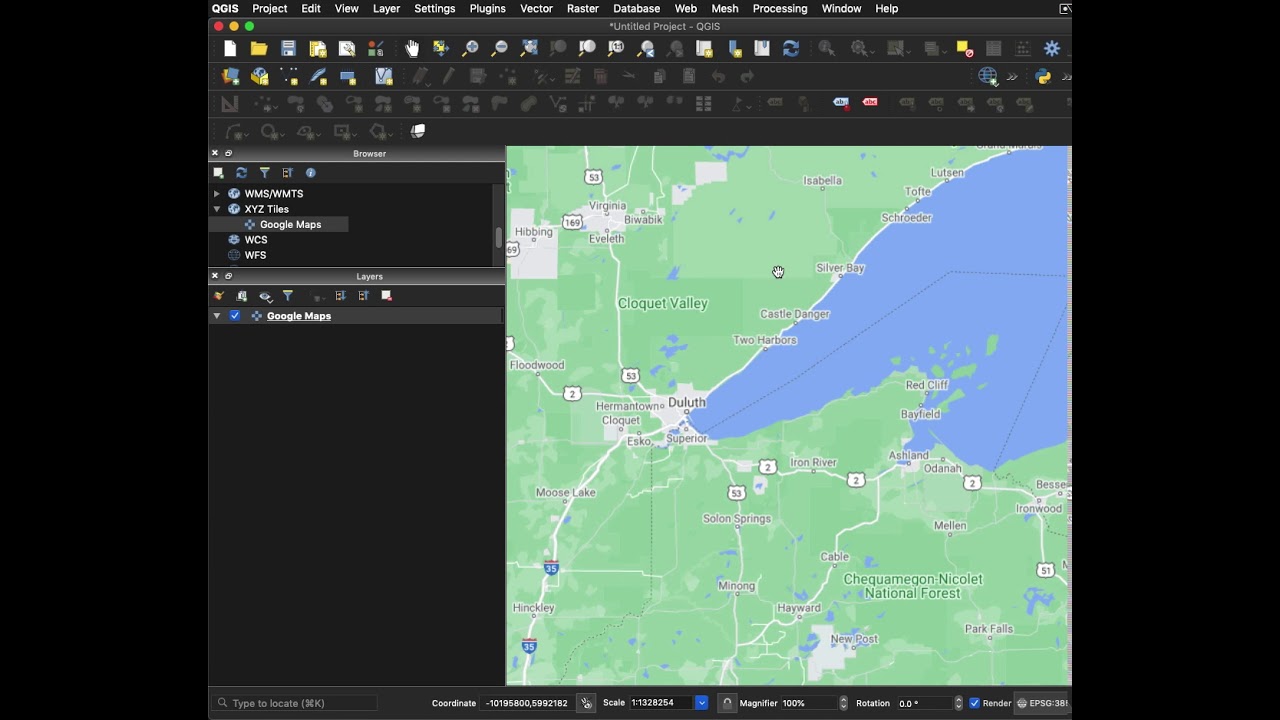Add selected layers in Browser panel

pos(218,173)
